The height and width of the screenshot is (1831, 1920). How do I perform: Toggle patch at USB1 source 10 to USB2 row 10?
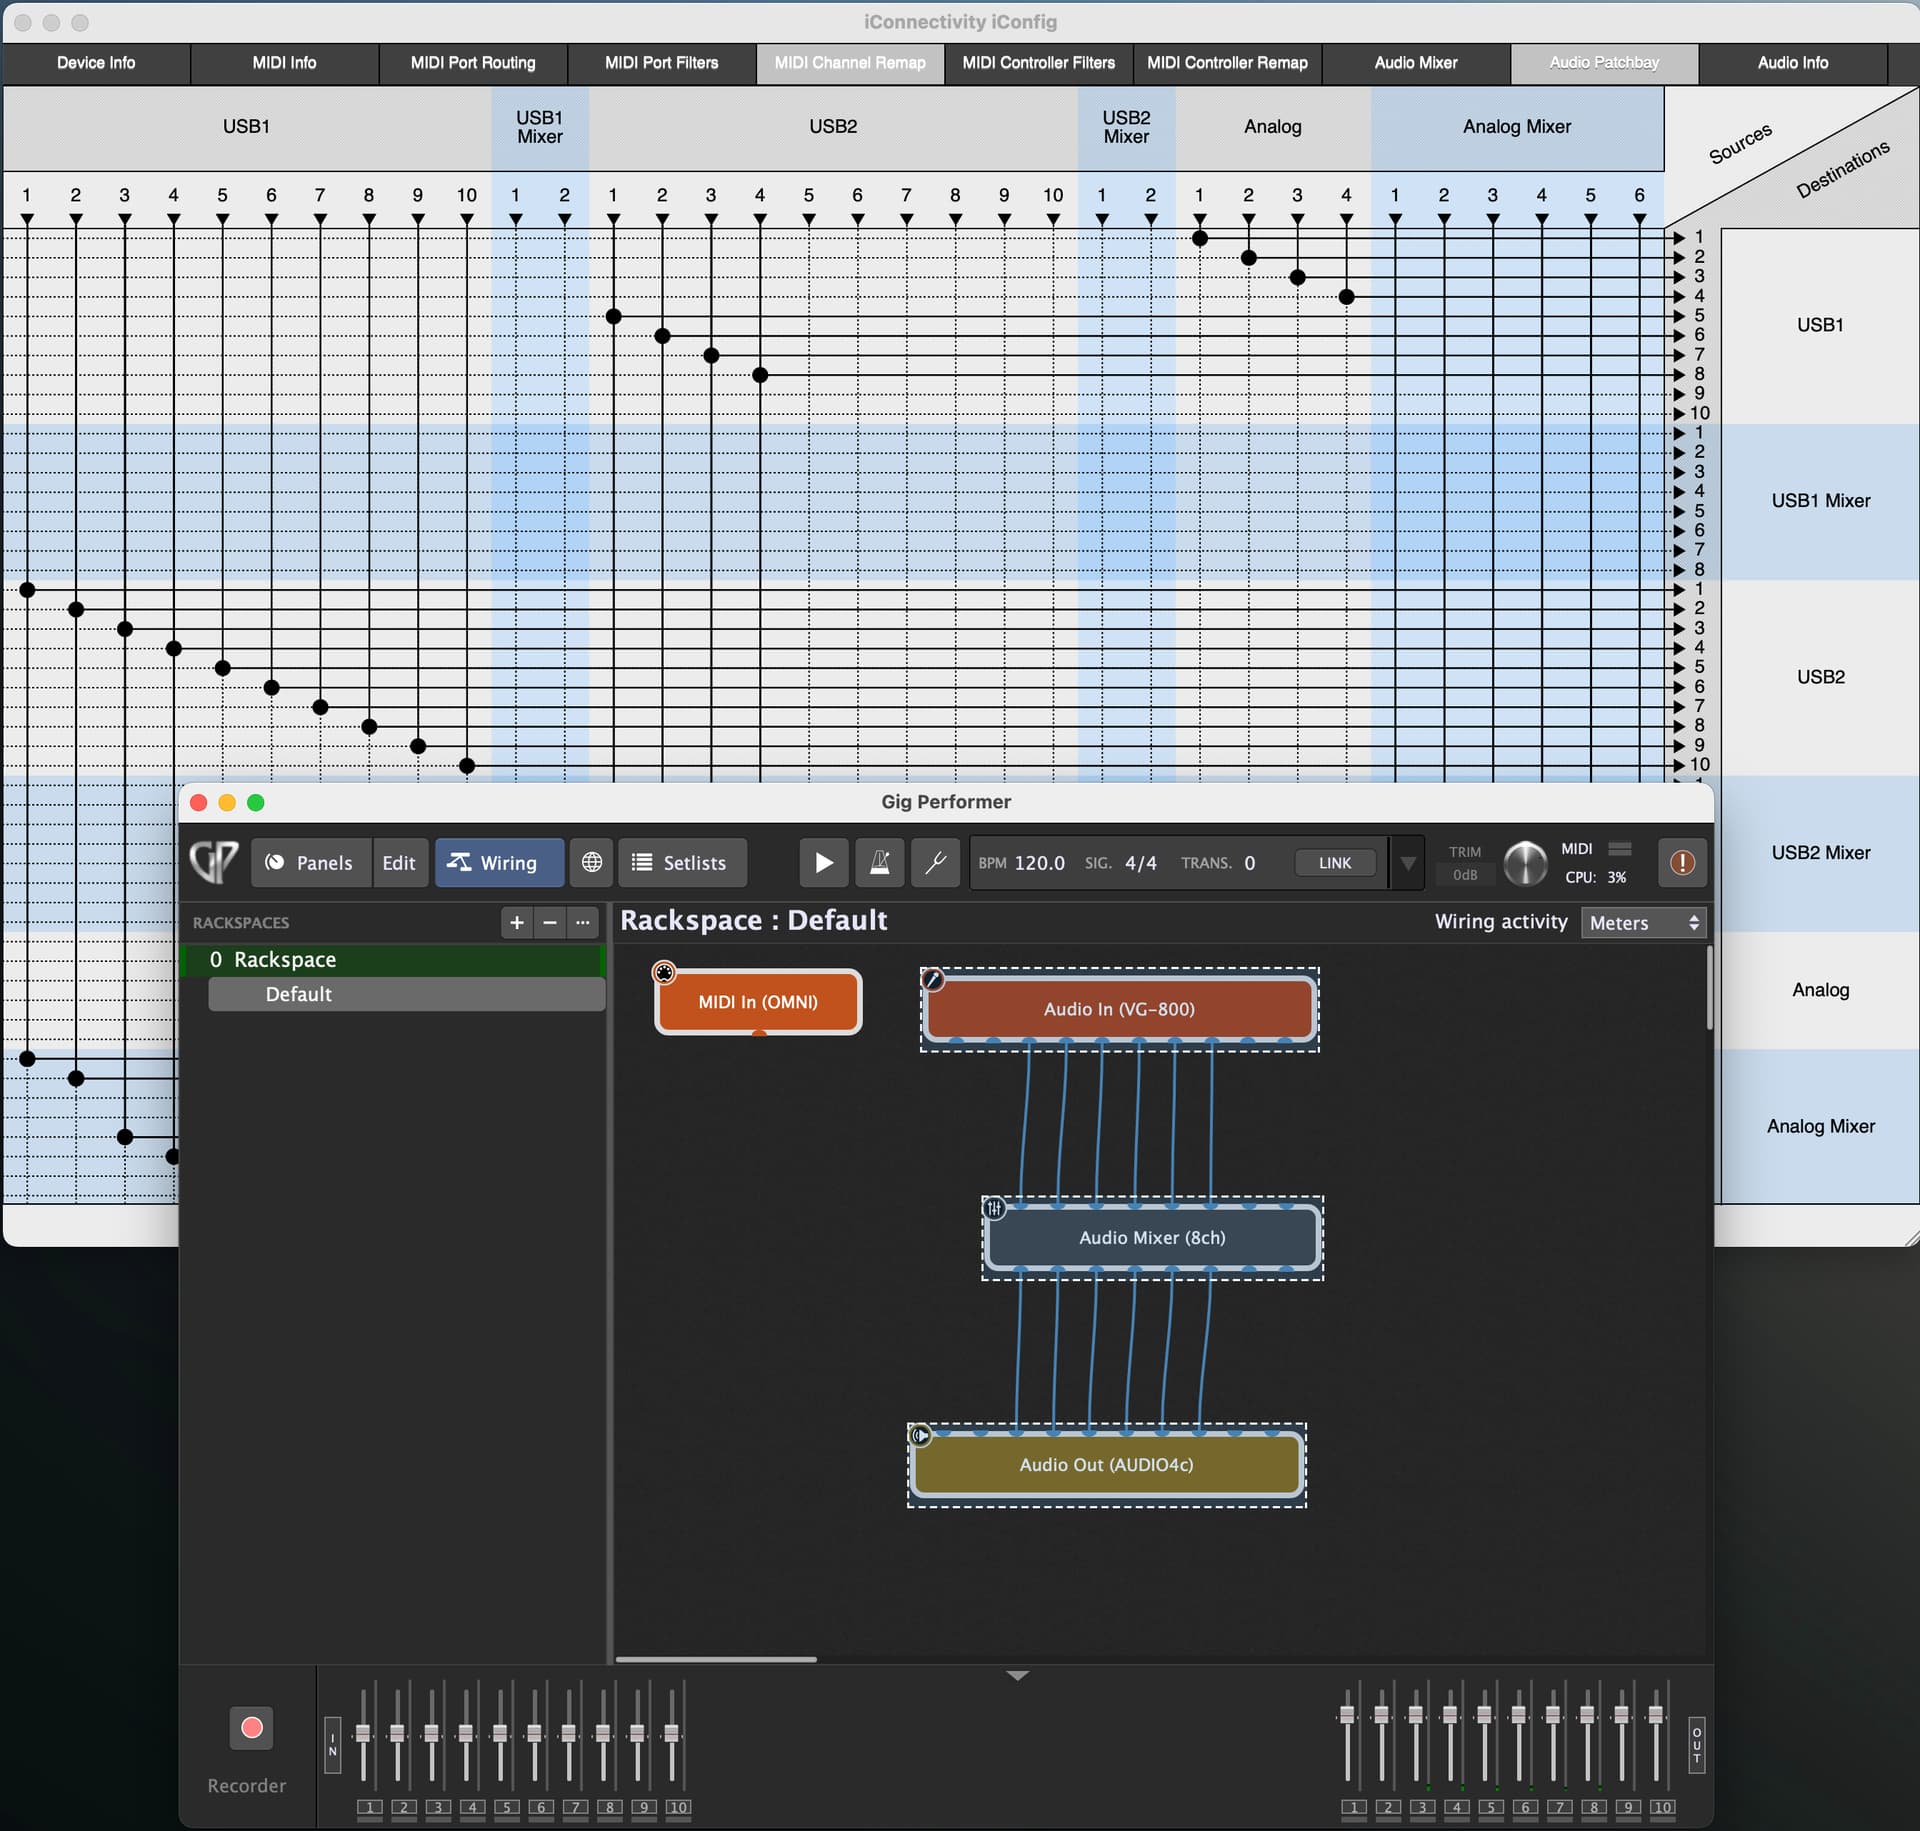pyautogui.click(x=467, y=766)
